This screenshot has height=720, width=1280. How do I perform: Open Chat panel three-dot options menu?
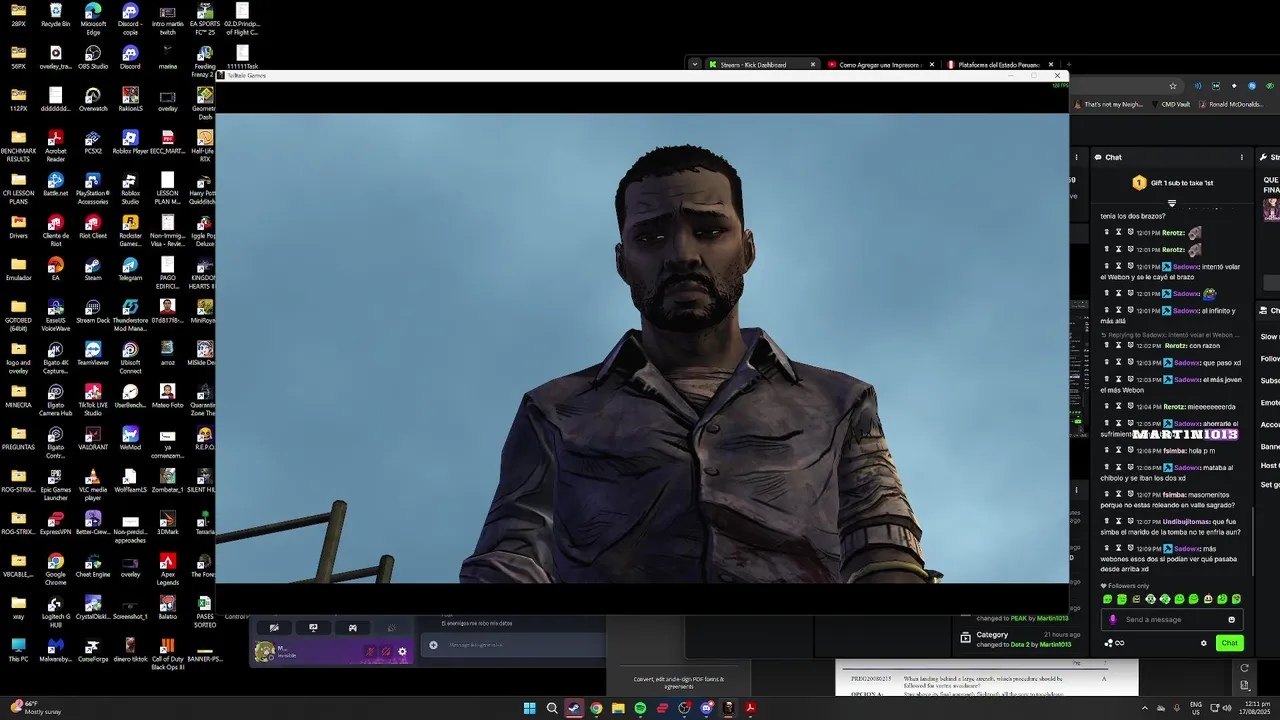point(1242,157)
